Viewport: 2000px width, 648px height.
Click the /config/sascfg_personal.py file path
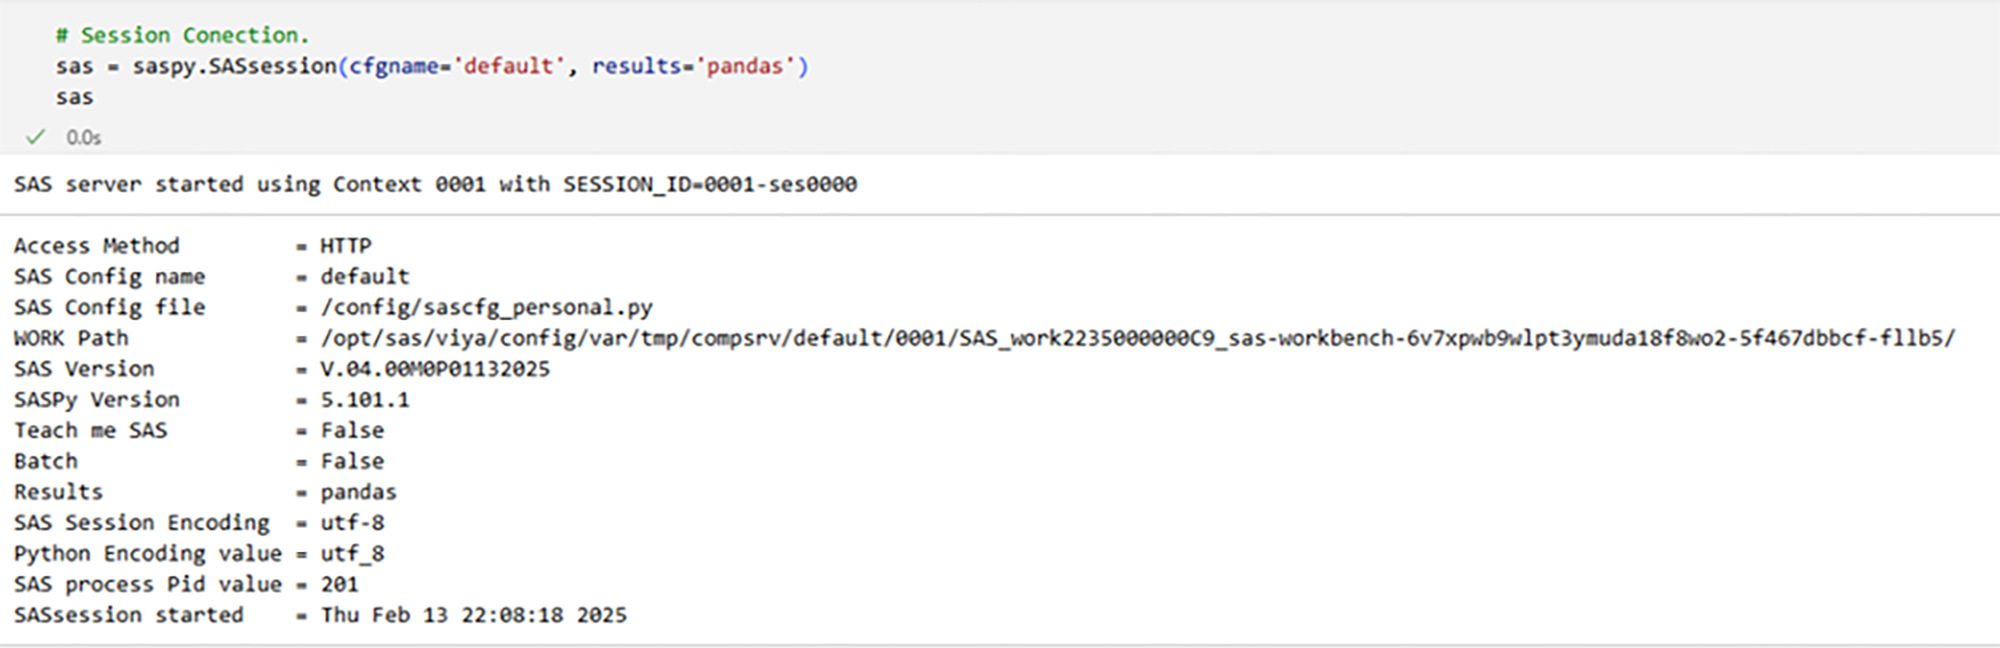[487, 307]
